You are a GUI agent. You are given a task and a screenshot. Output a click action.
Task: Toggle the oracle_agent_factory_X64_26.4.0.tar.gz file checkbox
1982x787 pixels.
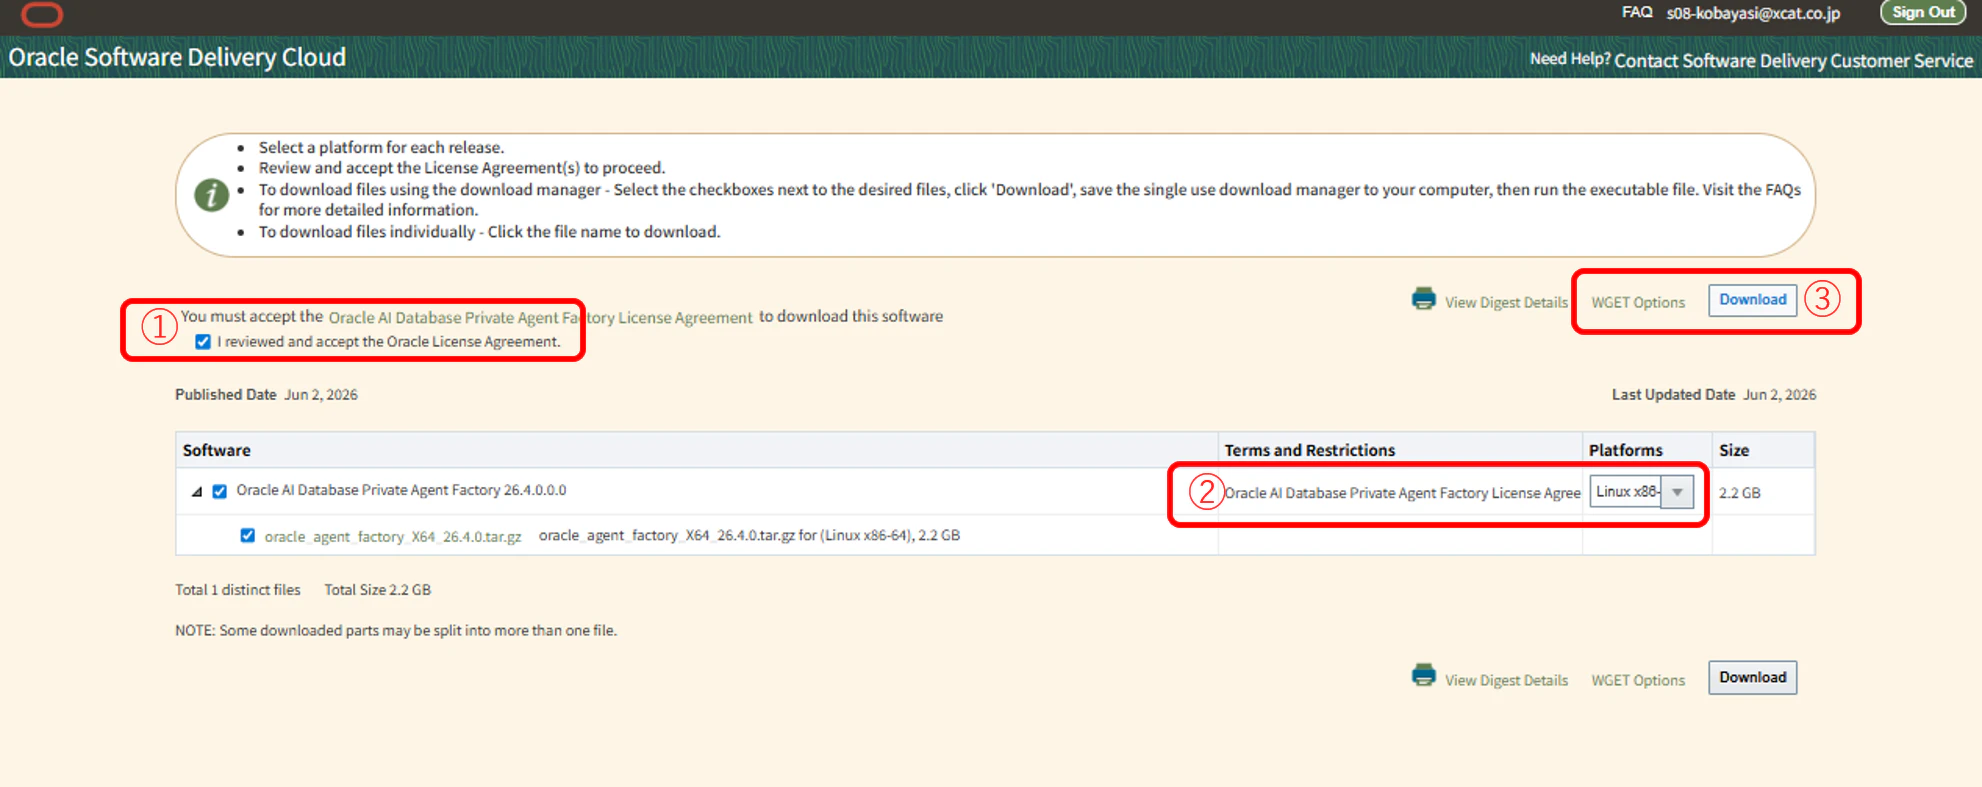[x=247, y=536]
